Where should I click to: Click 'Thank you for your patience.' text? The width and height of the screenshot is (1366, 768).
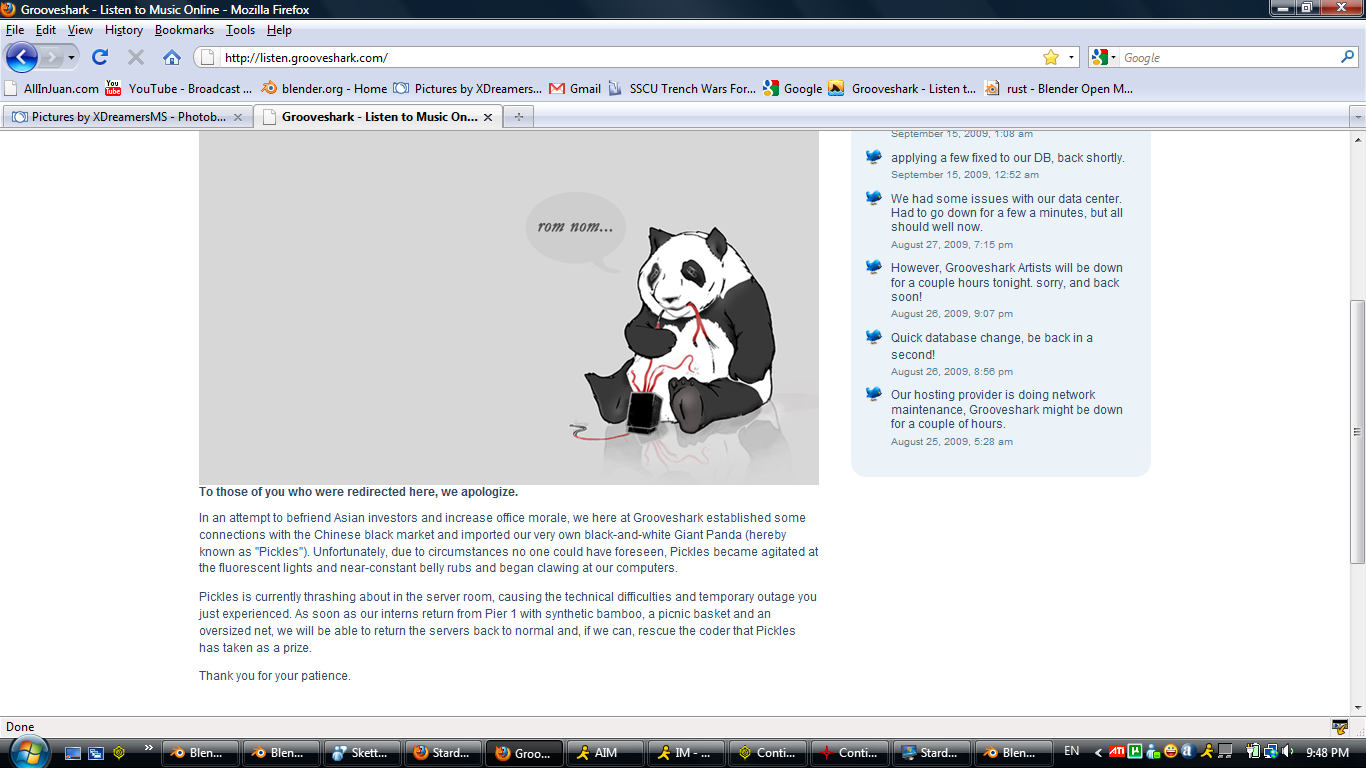[x=275, y=676]
